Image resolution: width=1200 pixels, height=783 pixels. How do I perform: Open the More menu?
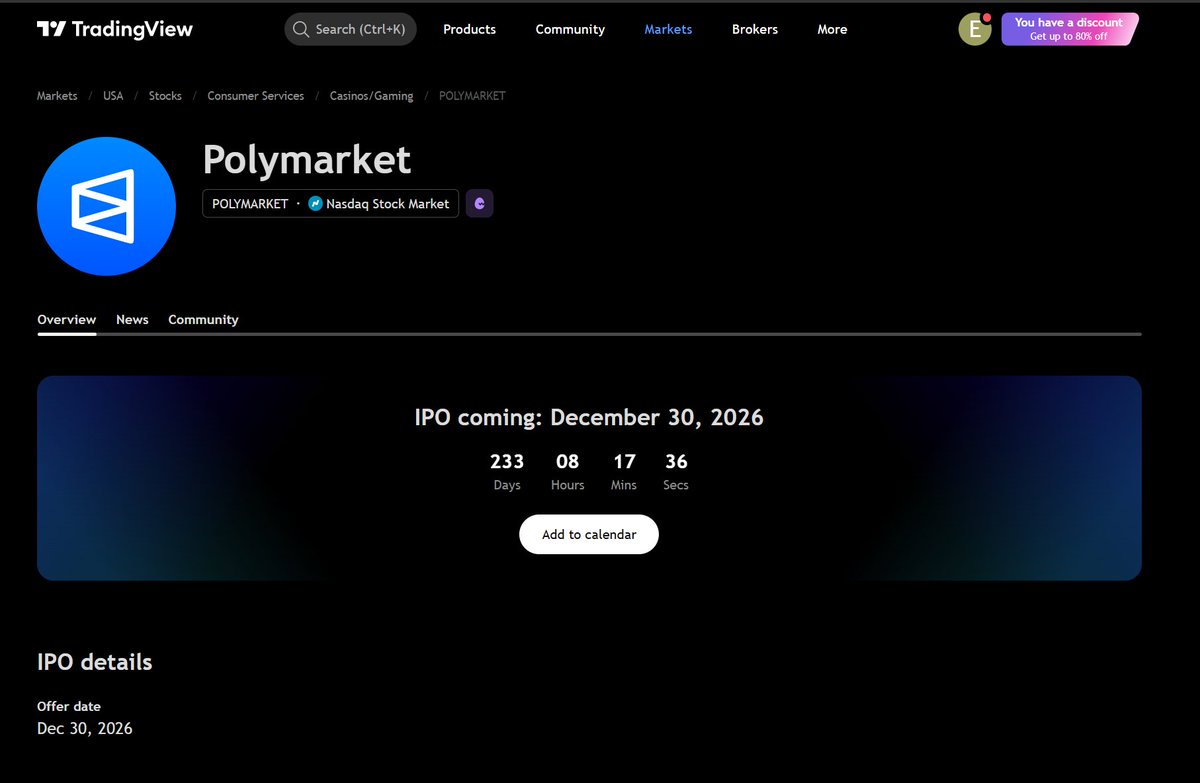coord(832,29)
